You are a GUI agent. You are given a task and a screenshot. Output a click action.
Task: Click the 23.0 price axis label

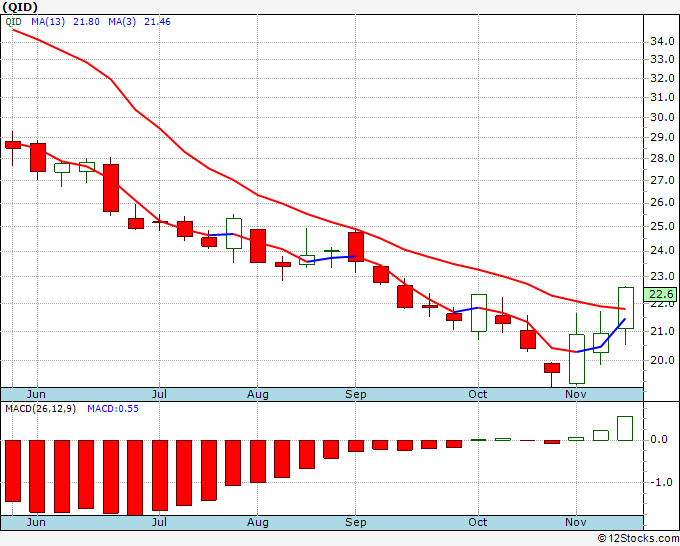[662, 276]
